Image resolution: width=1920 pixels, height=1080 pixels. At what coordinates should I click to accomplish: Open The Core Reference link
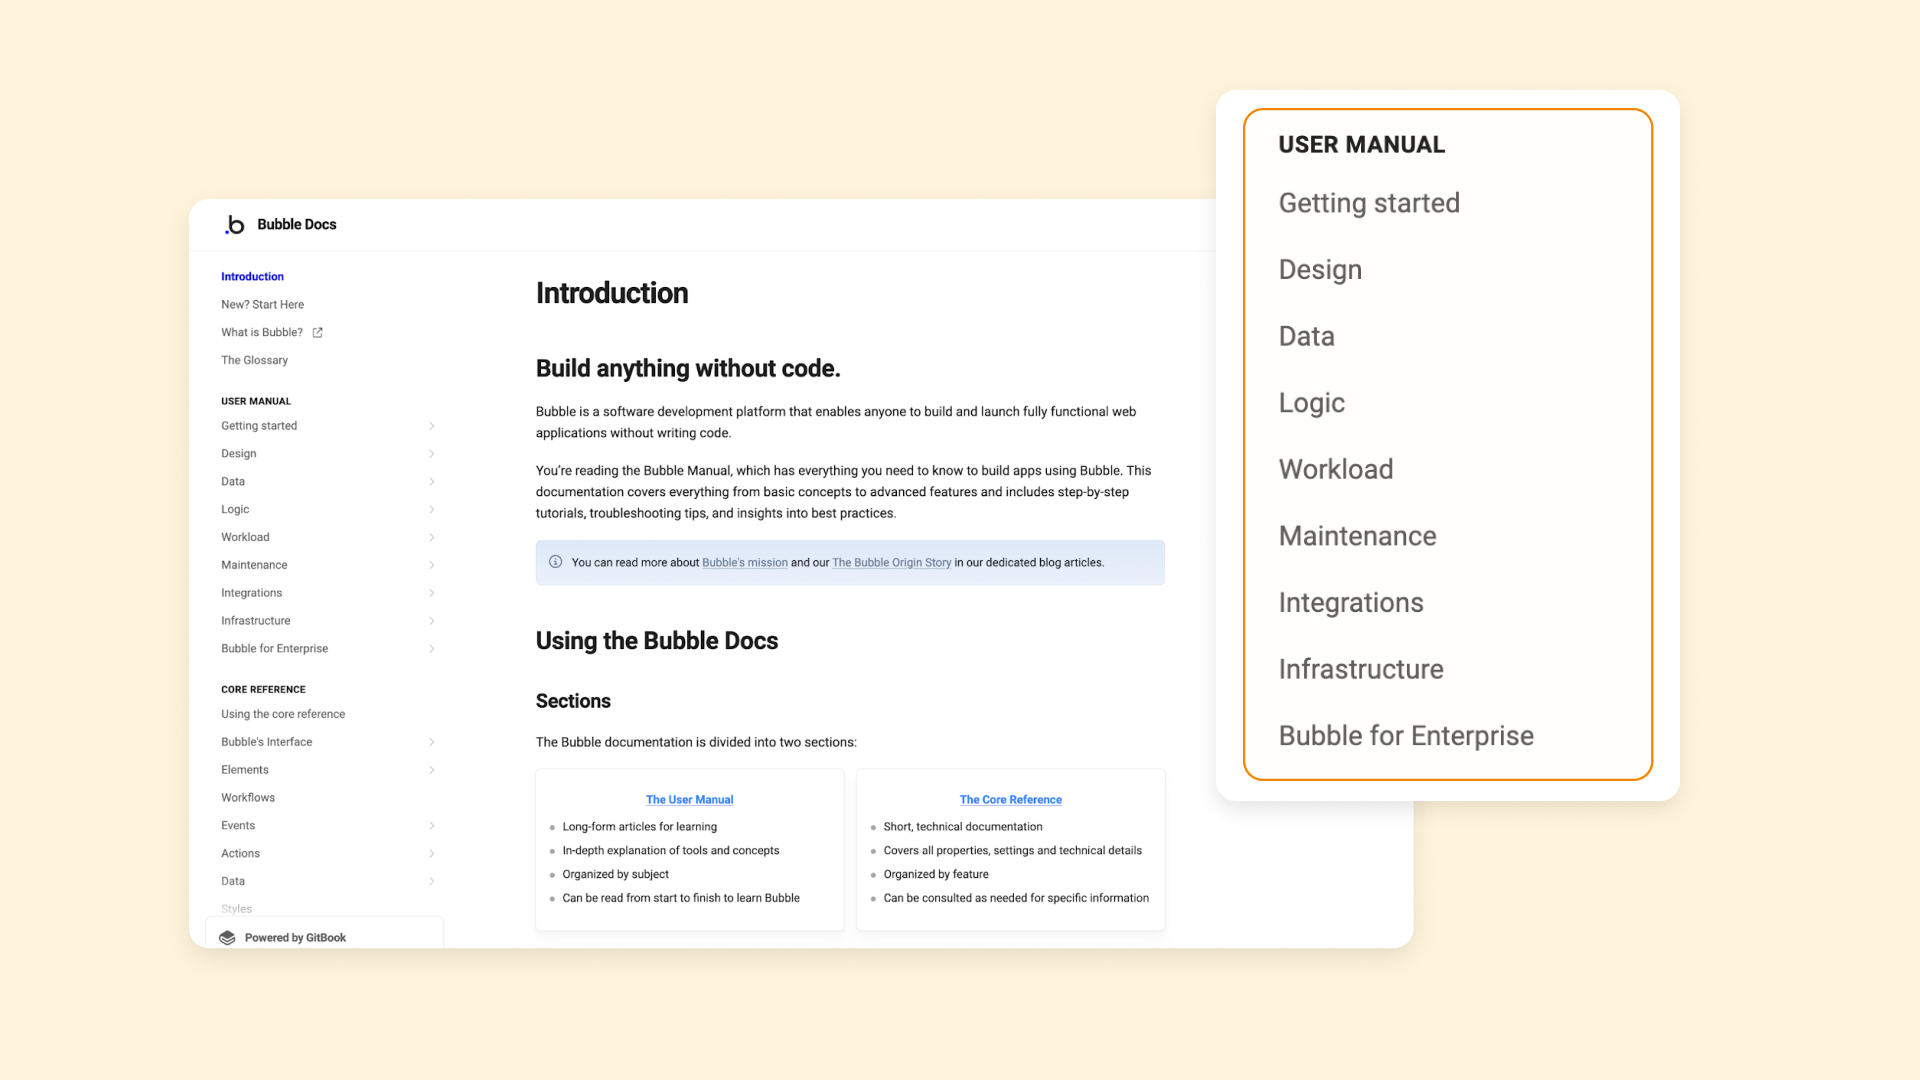[1010, 799]
